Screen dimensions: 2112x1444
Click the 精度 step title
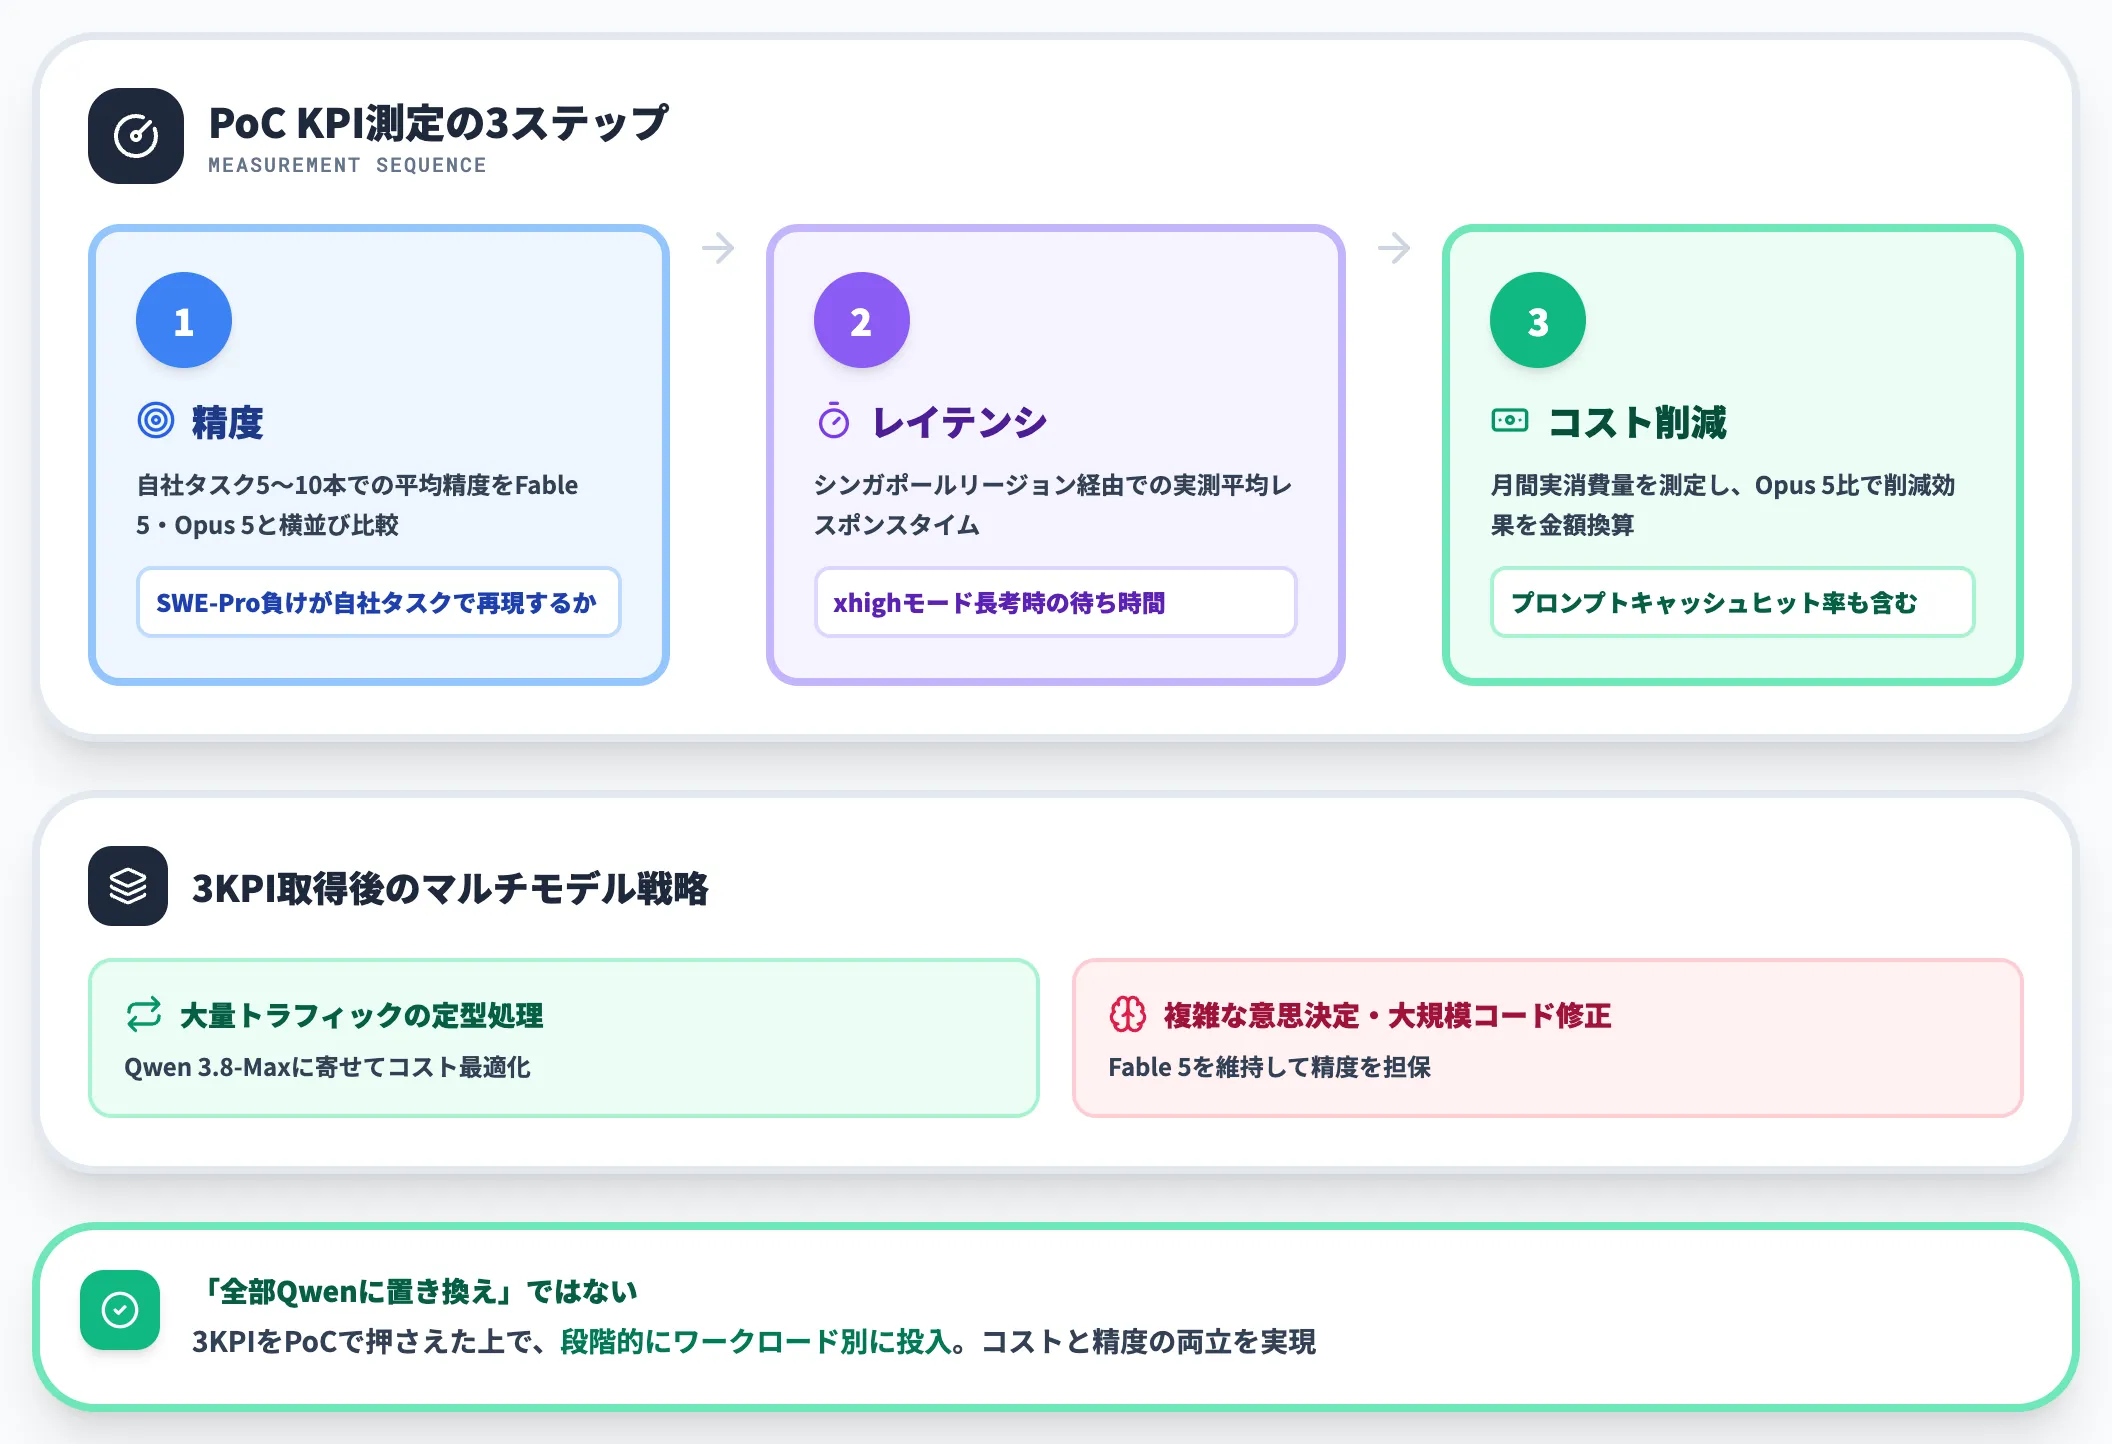click(228, 422)
